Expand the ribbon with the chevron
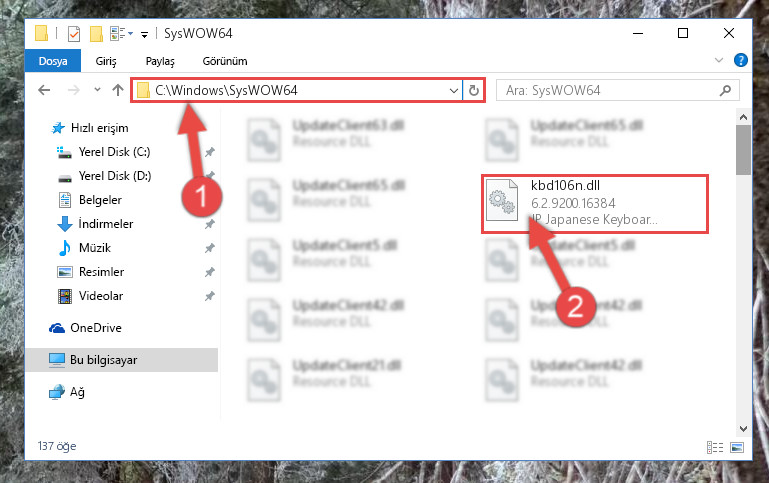 [719, 60]
